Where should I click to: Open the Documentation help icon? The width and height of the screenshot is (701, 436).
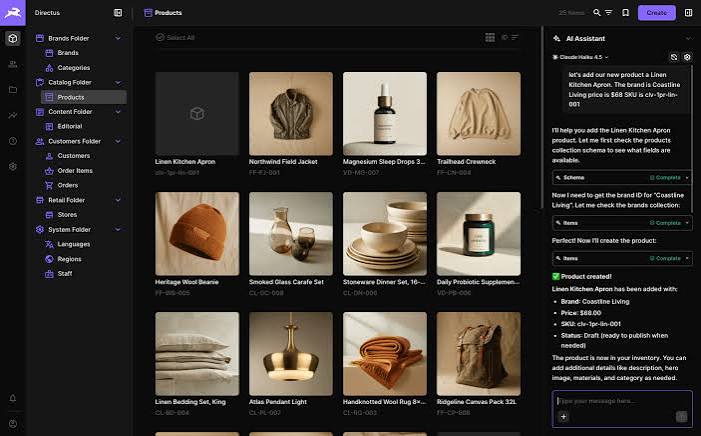click(13, 141)
